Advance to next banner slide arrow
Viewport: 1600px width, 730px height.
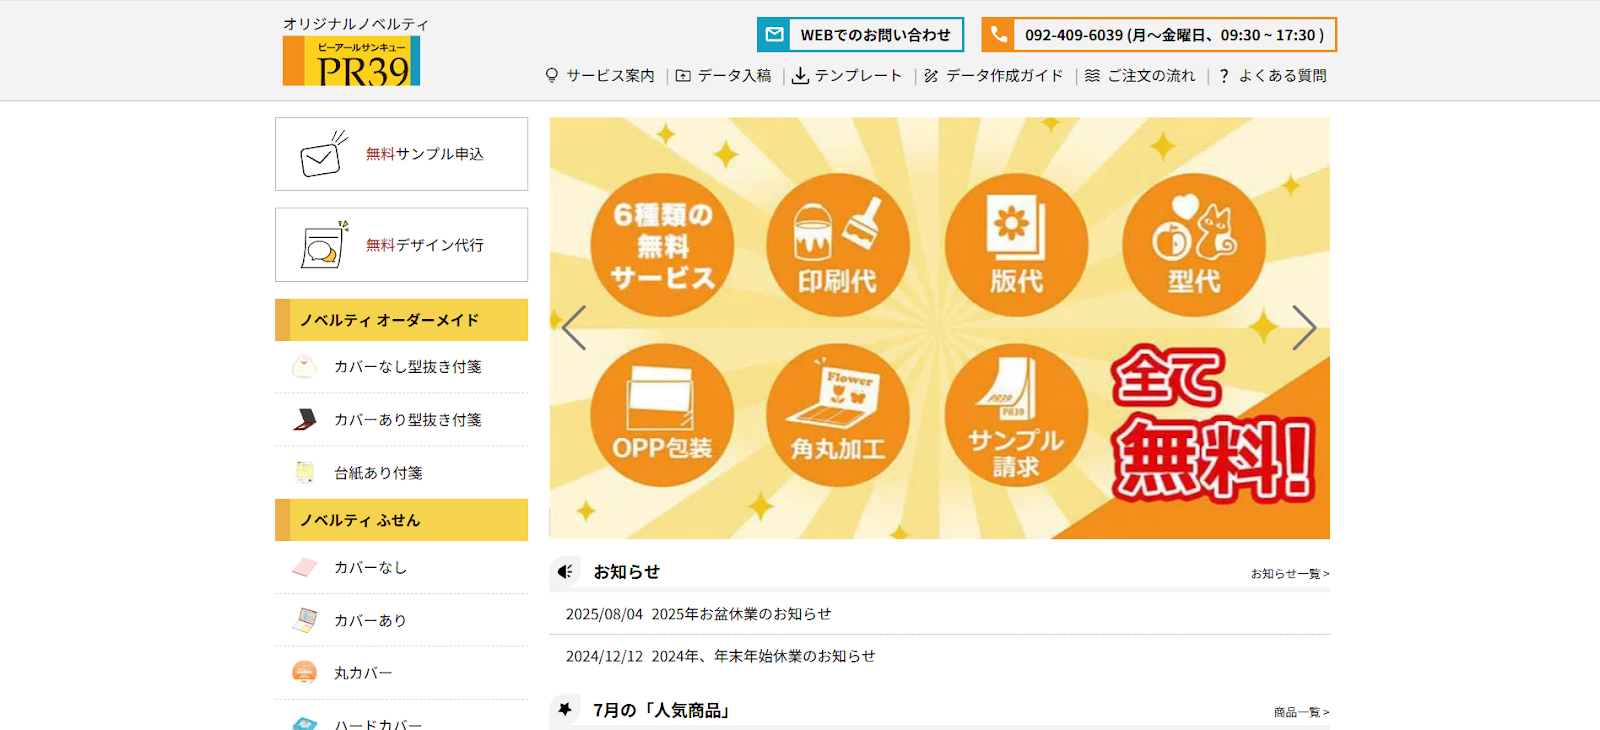[1303, 328]
